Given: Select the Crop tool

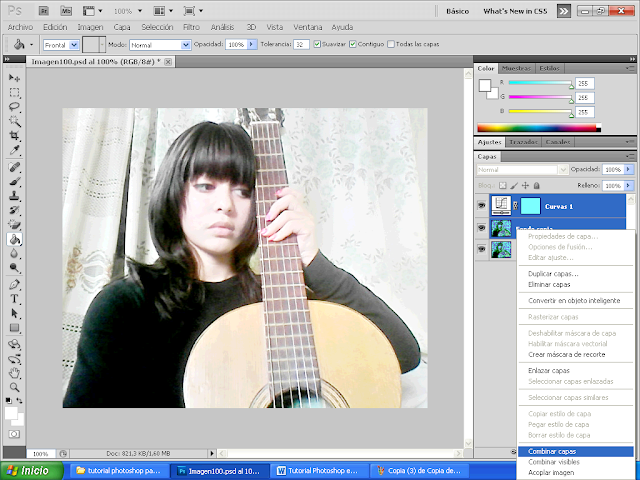Looking at the screenshot, I should pyautogui.click(x=14, y=136).
